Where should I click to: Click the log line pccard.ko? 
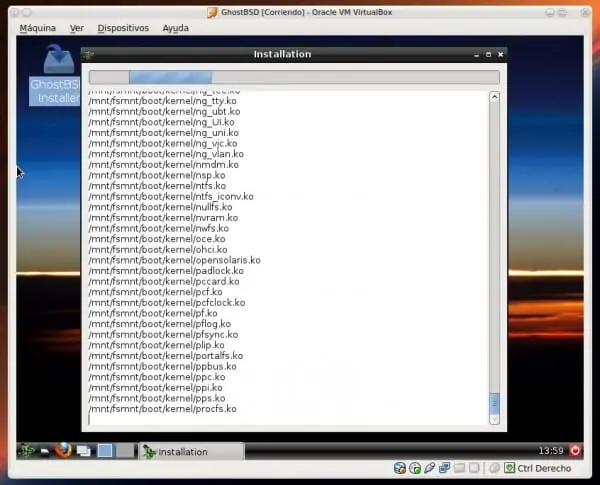(164, 281)
